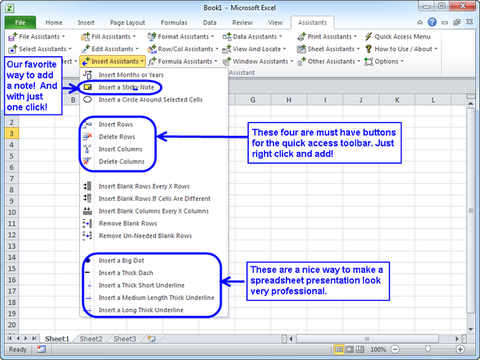Switch to Page Layout view button
The height and width of the screenshot is (360, 480).
point(349,349)
